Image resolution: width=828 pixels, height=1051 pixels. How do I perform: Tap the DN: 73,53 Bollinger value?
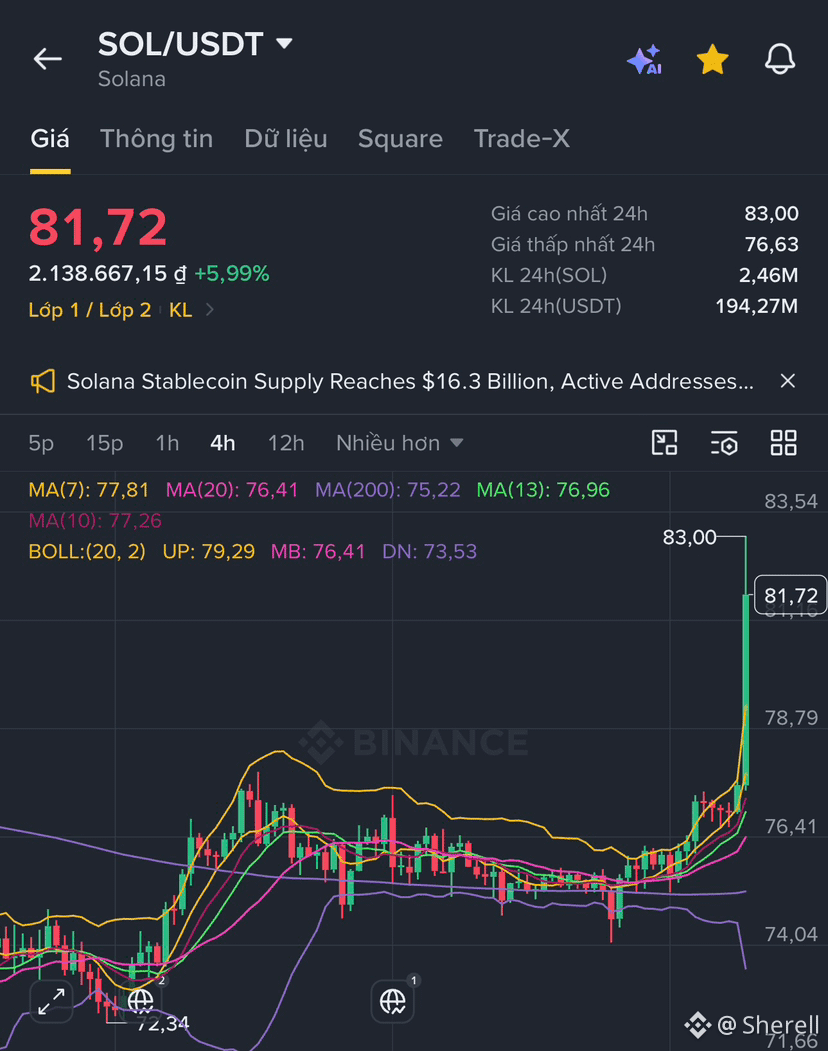coord(429,552)
